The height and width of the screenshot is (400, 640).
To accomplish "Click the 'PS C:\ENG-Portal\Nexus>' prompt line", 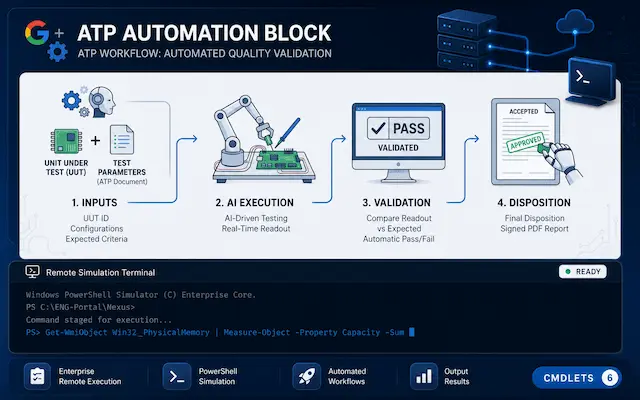I will pyautogui.click(x=80, y=307).
